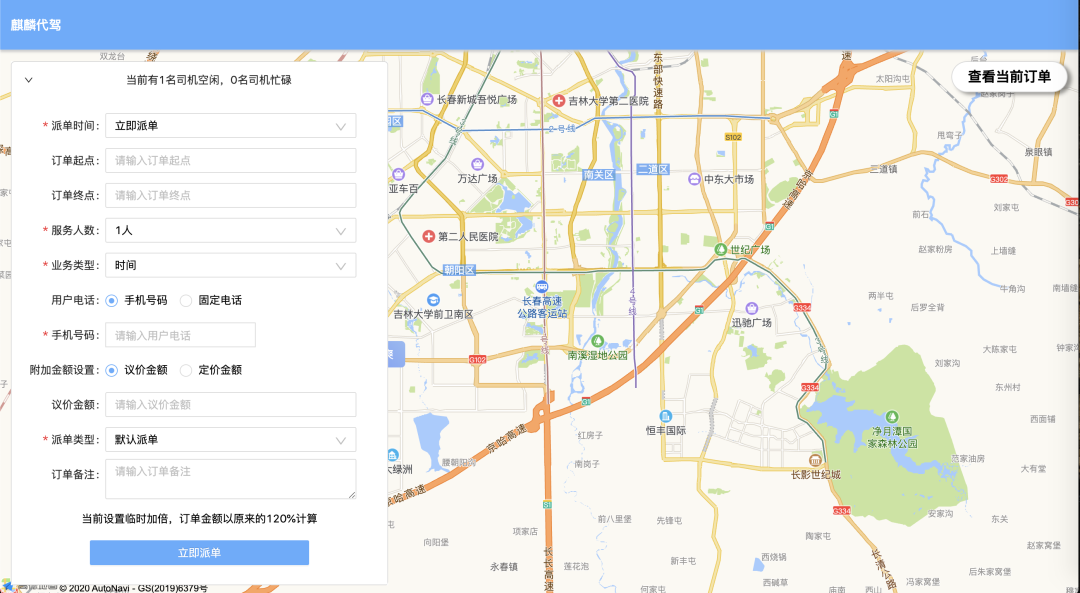This screenshot has height=593, width=1080.
Task: Click the 麒麟代驾 header title
Action: pyautogui.click(x=36, y=25)
